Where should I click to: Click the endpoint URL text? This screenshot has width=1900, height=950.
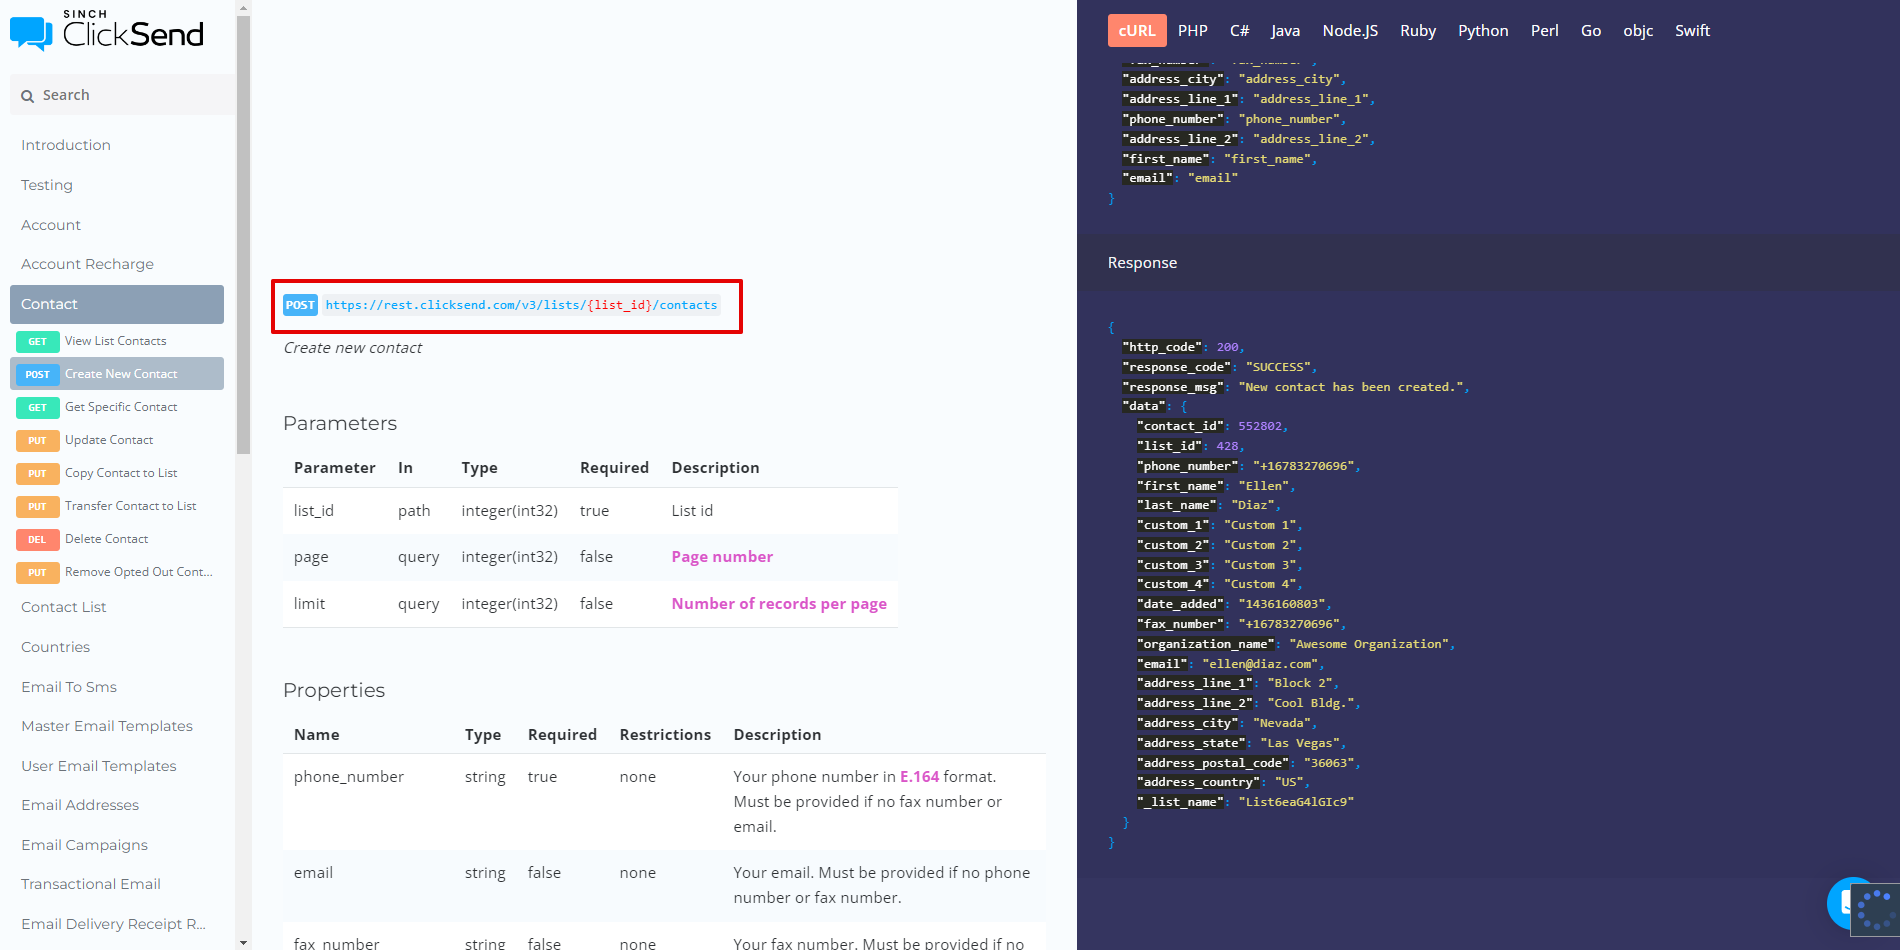(x=521, y=305)
